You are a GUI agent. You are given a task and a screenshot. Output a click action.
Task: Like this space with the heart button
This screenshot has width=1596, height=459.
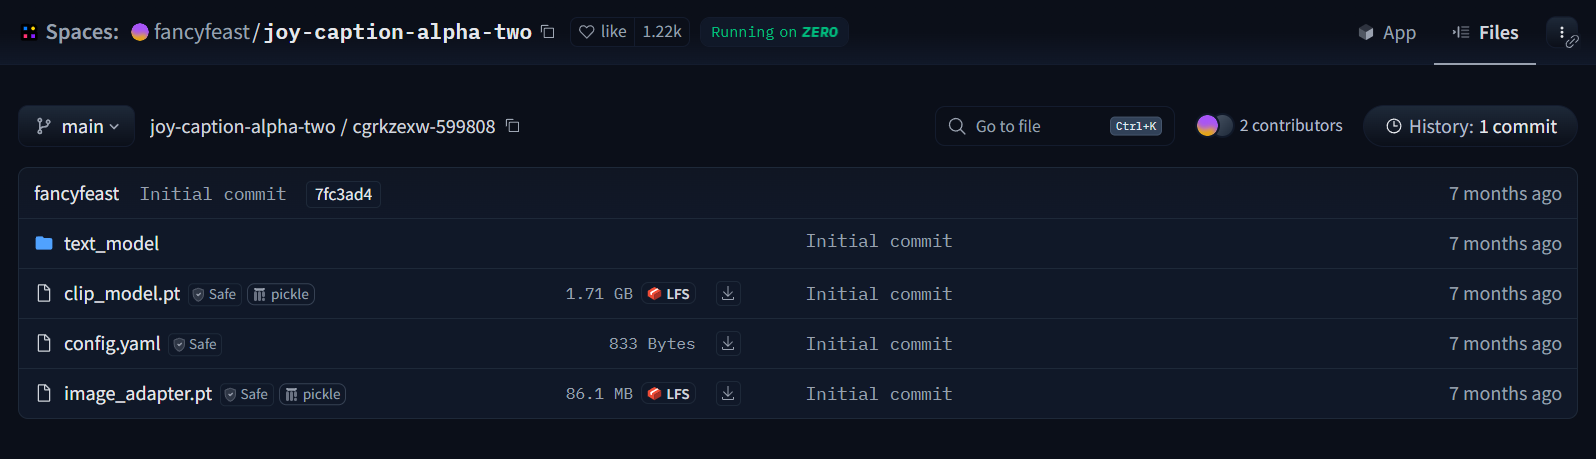tap(603, 32)
